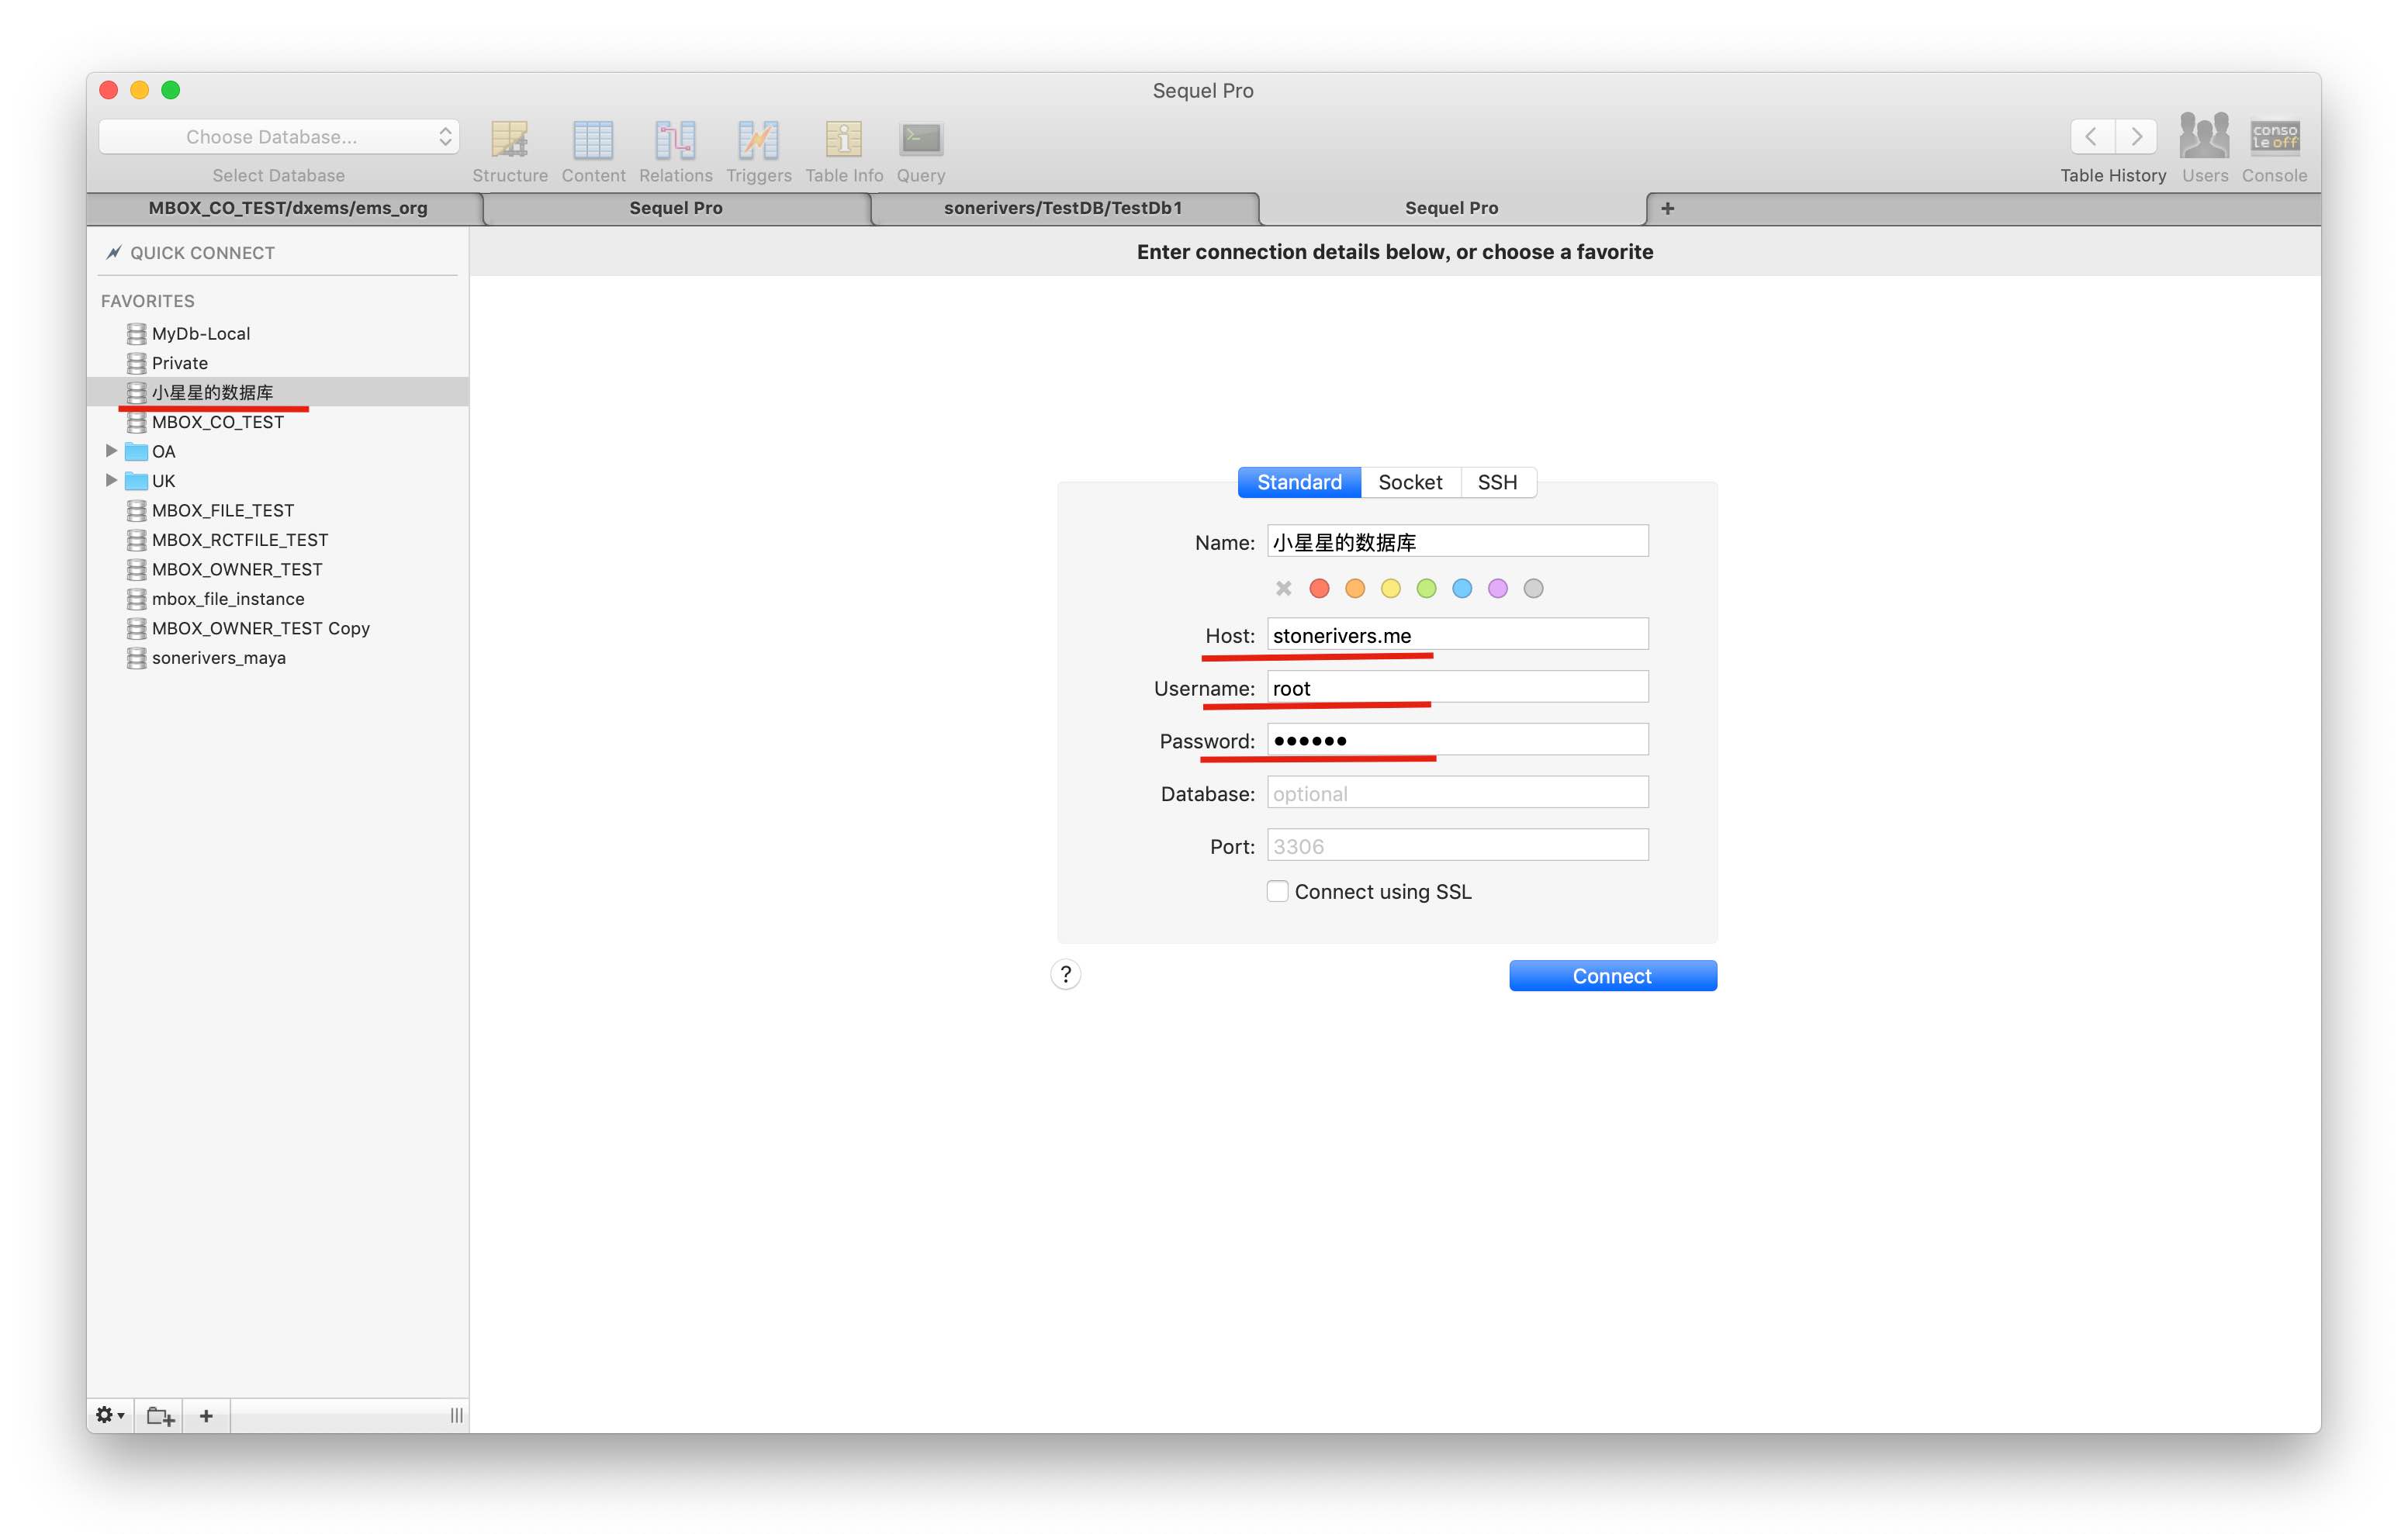Viewport: 2408px width, 1534px height.
Task: Pick the gray color label
Action: [1533, 588]
